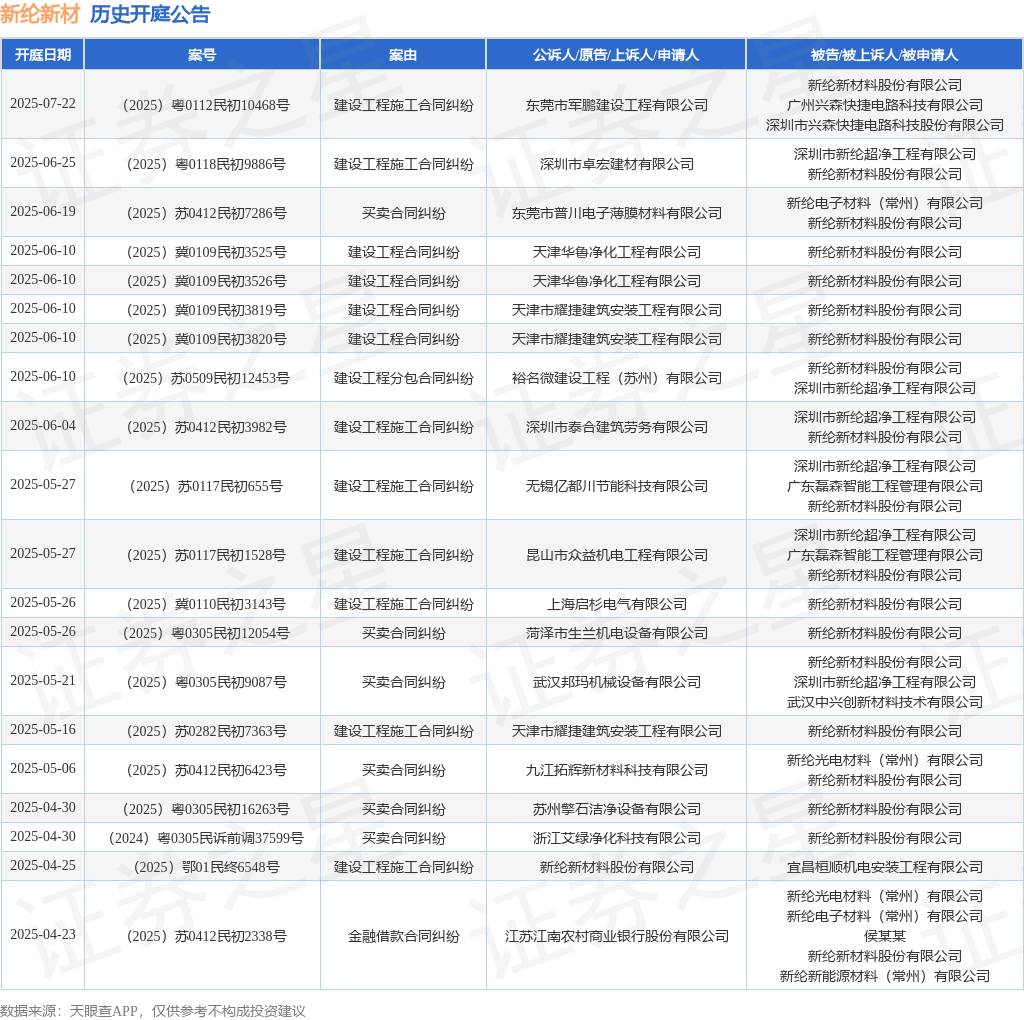The height and width of the screenshot is (1020, 1024).
Task: Select the 开庭日期 column header
Action: 43,55
